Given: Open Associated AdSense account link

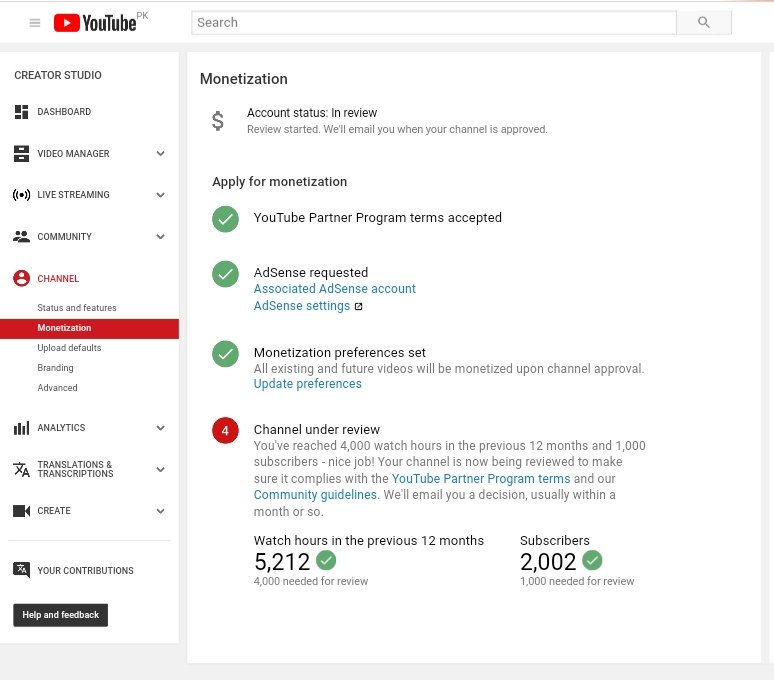Looking at the screenshot, I should 335,289.
